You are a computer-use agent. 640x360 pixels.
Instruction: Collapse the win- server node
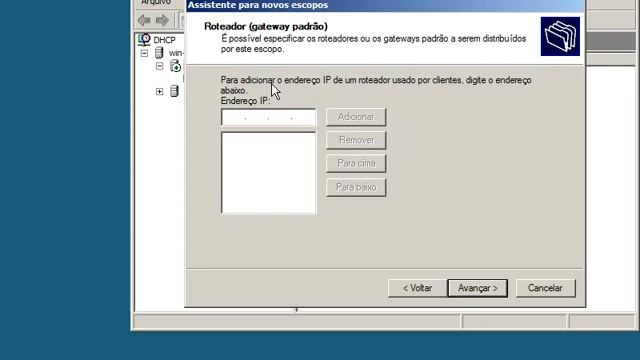point(144,53)
